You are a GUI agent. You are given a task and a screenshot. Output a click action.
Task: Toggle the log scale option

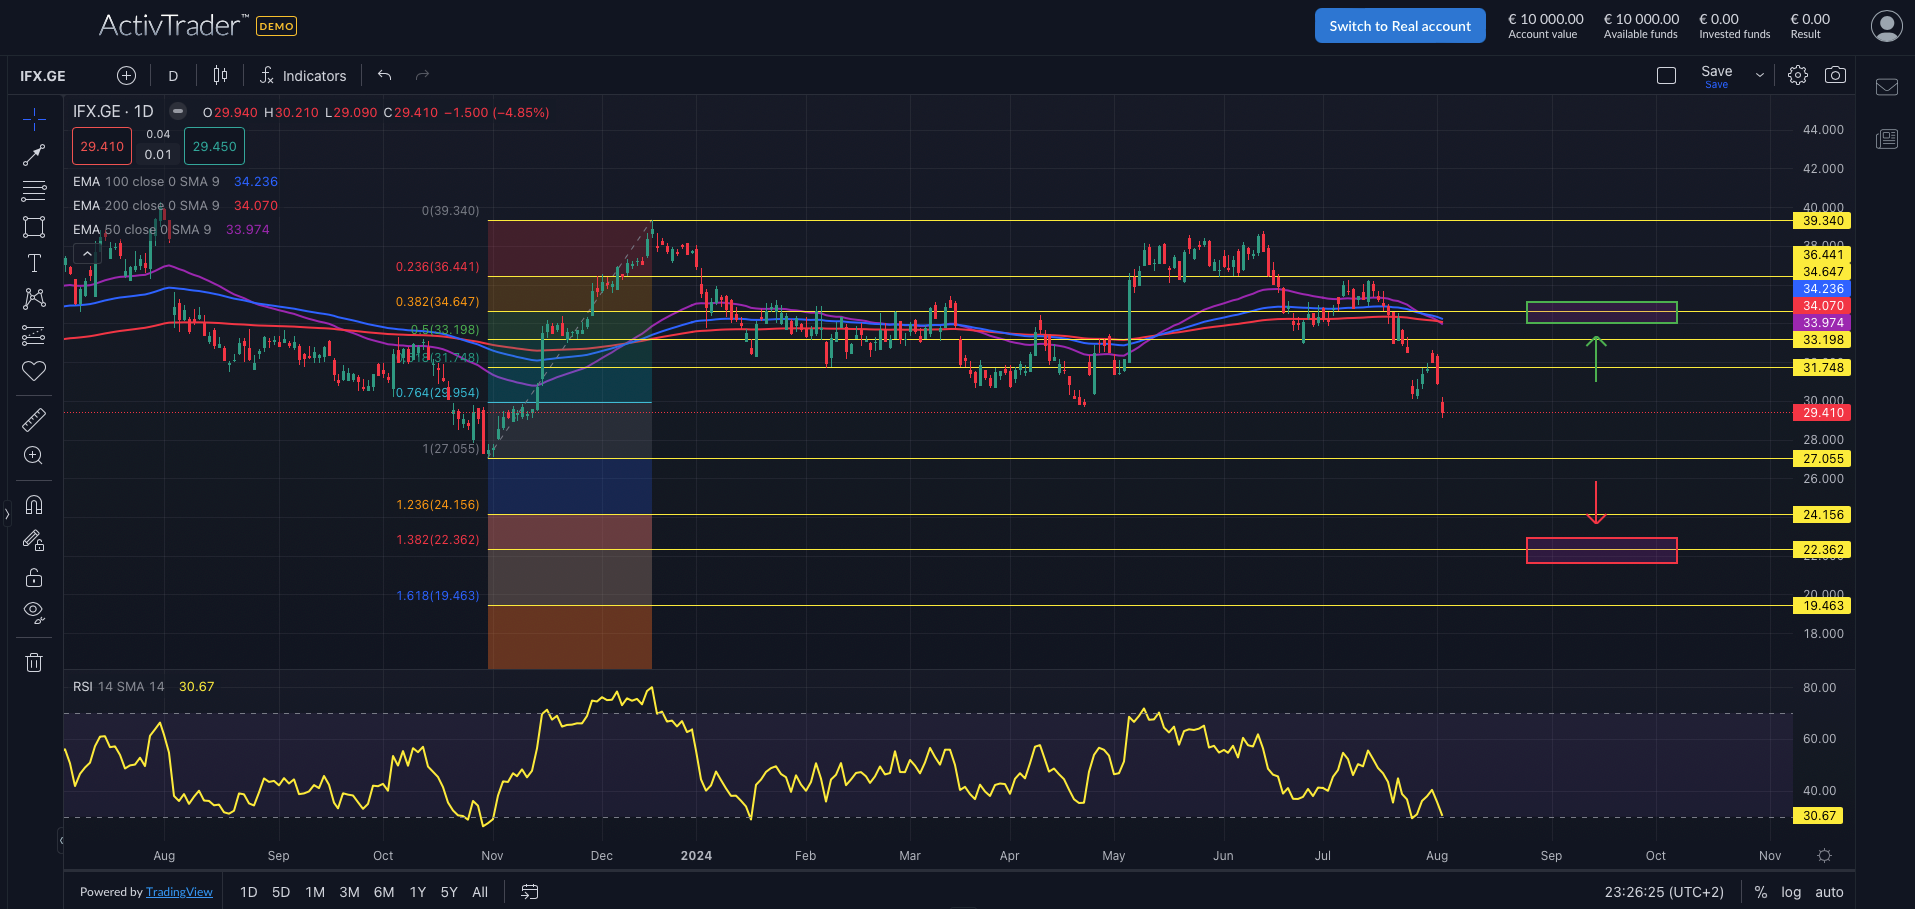pos(1791,892)
